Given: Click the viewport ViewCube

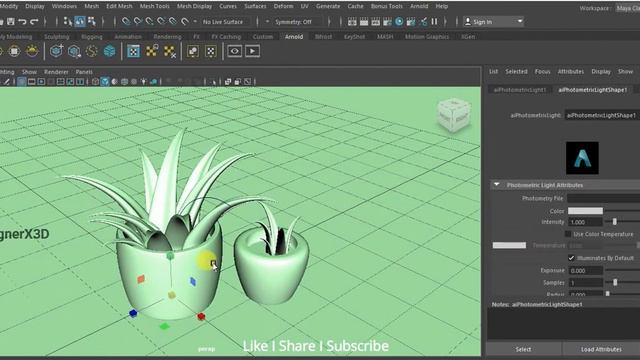Looking at the screenshot, I should tap(454, 115).
